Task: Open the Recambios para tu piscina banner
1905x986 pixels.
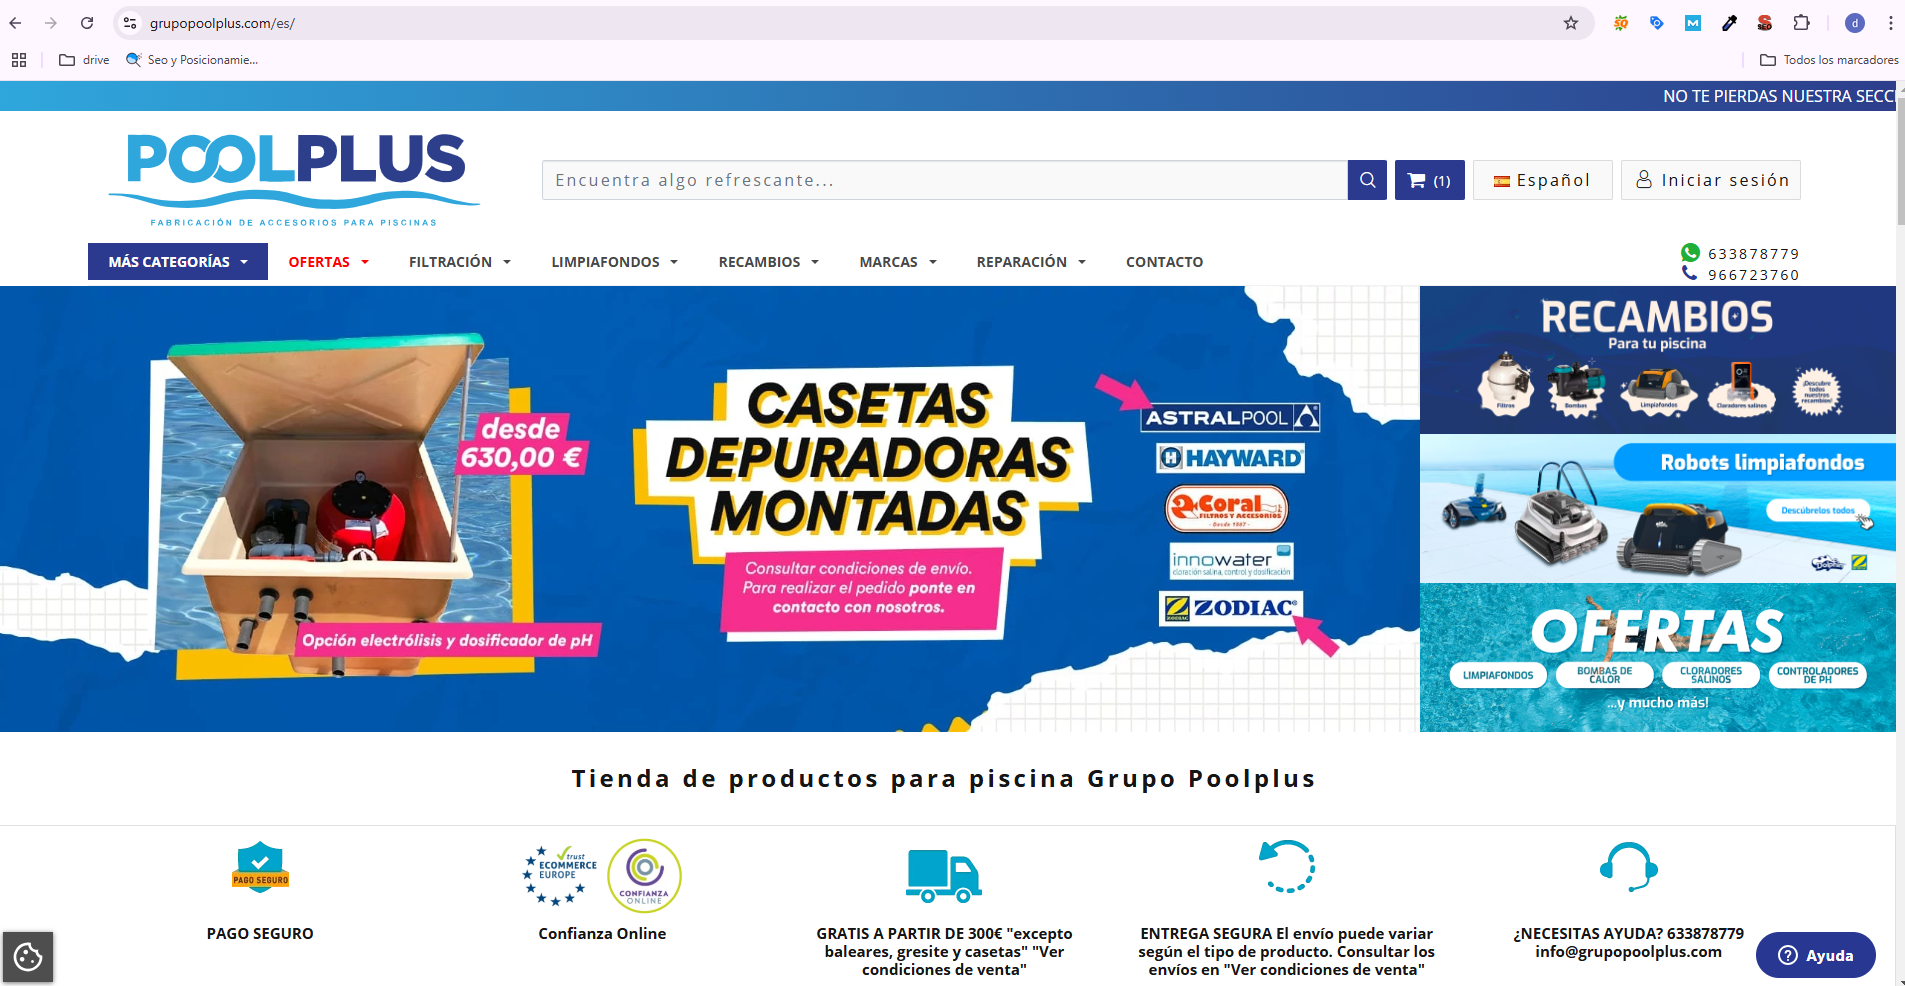Action: point(1658,360)
